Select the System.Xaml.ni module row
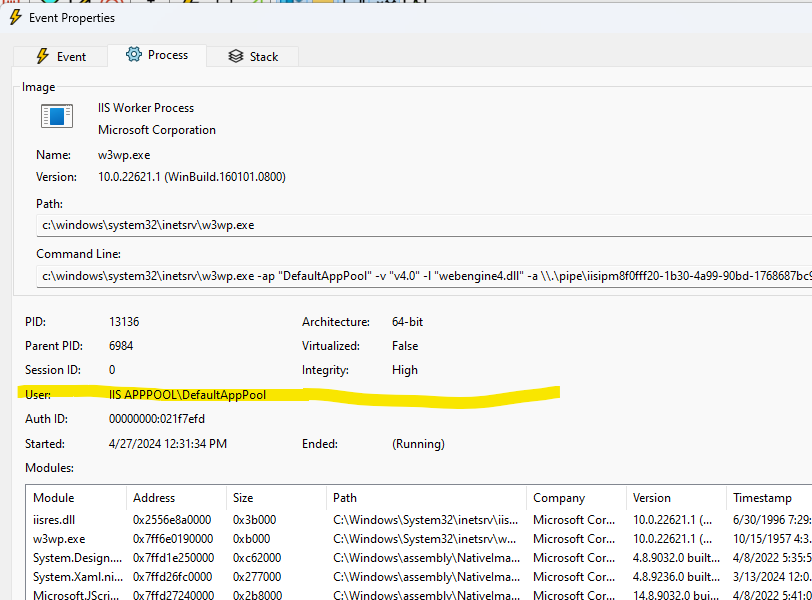 pos(419,577)
